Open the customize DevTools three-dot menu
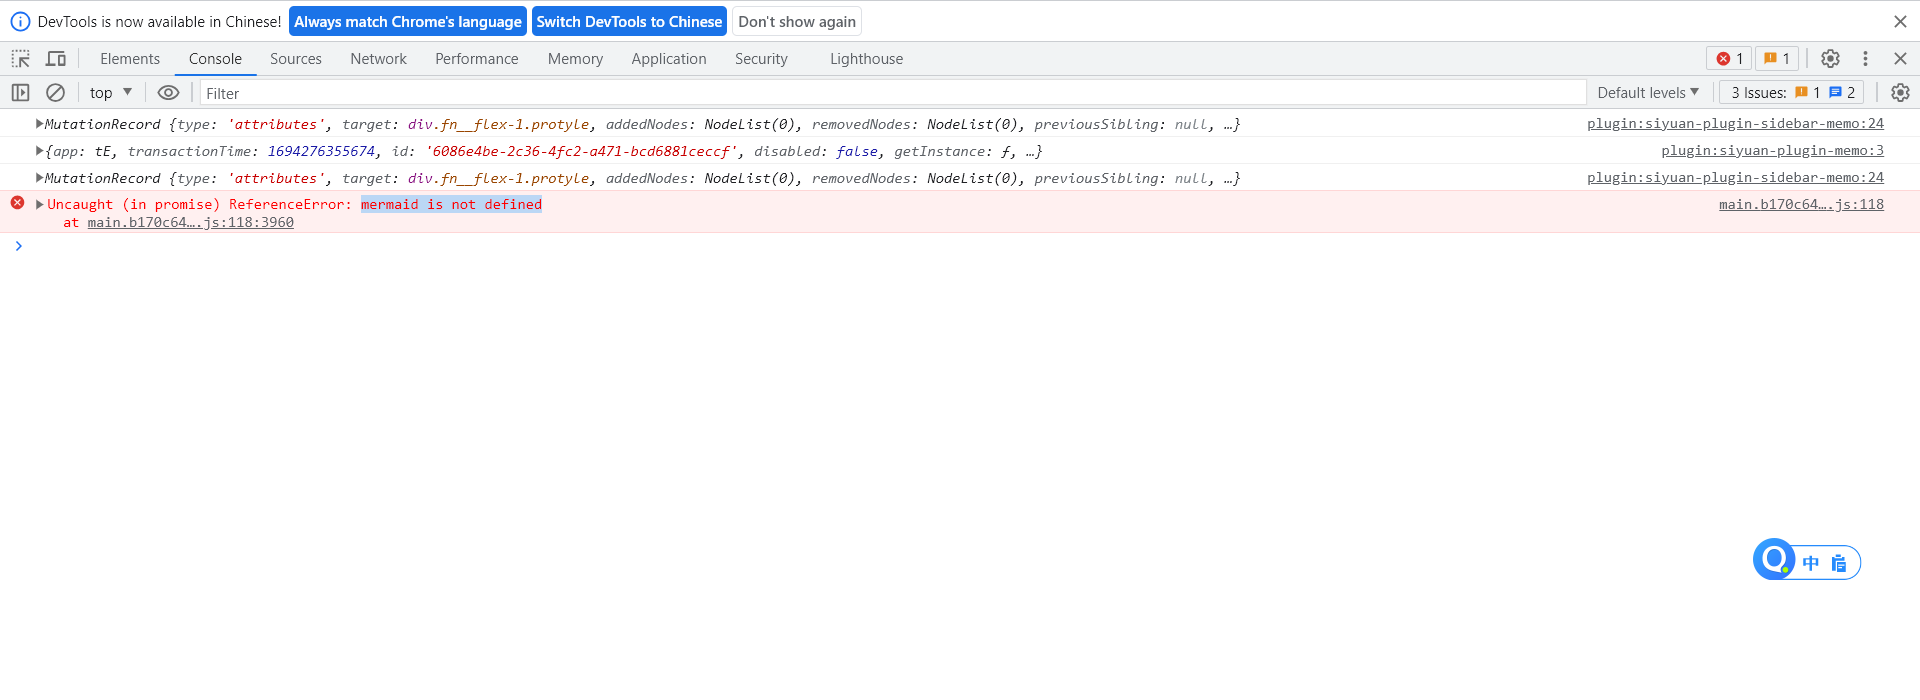This screenshot has height=700, width=1920. click(x=1865, y=59)
